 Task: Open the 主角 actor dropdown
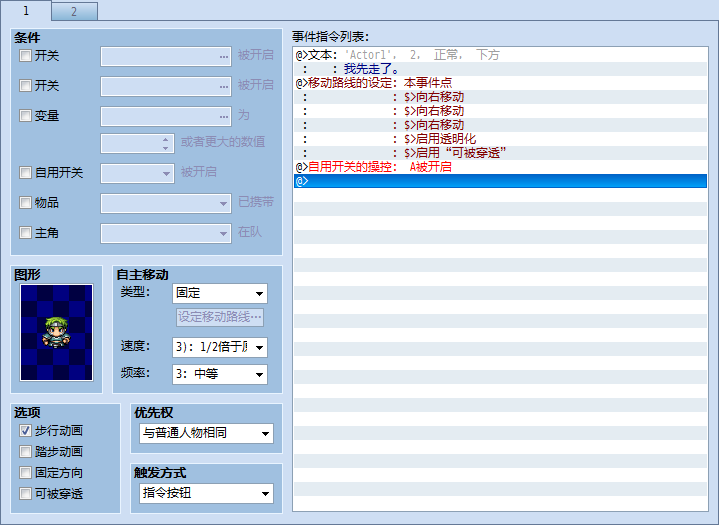pos(166,233)
